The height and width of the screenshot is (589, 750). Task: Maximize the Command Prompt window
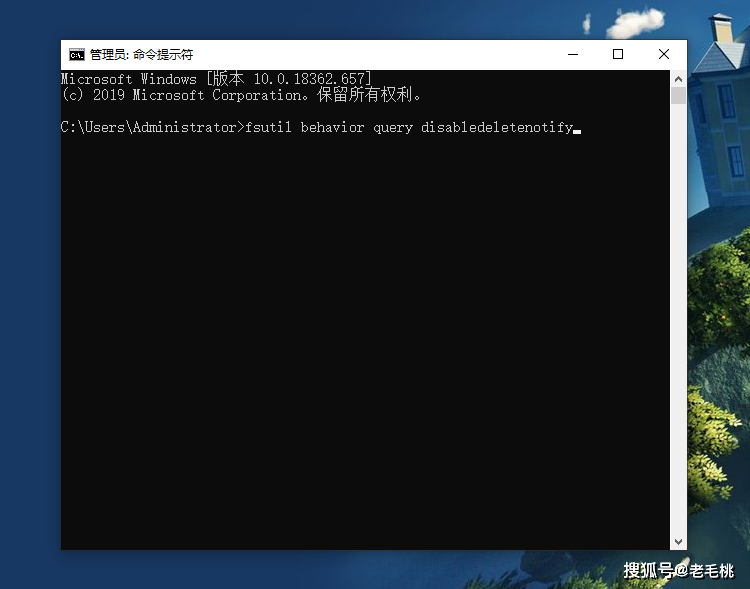pos(618,54)
